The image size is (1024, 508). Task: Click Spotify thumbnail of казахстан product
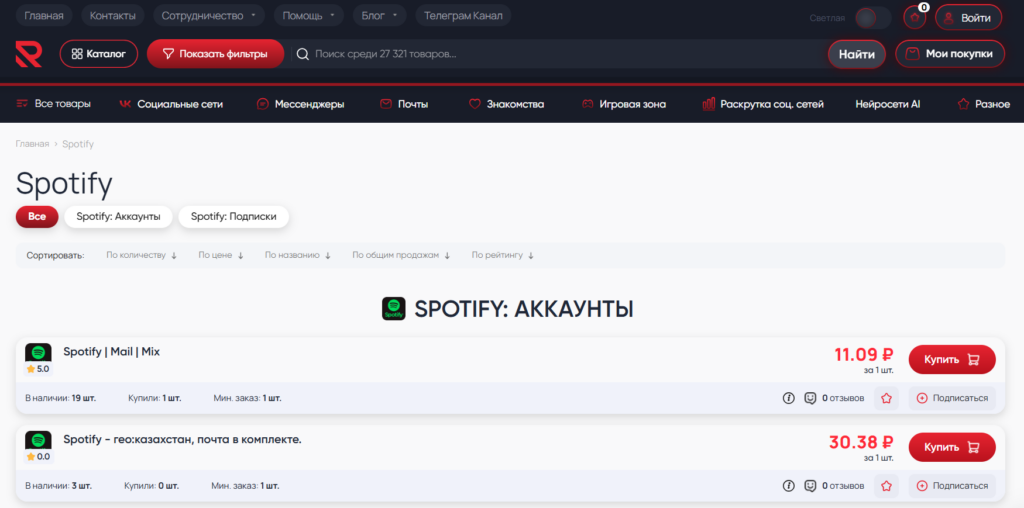[x=39, y=441]
